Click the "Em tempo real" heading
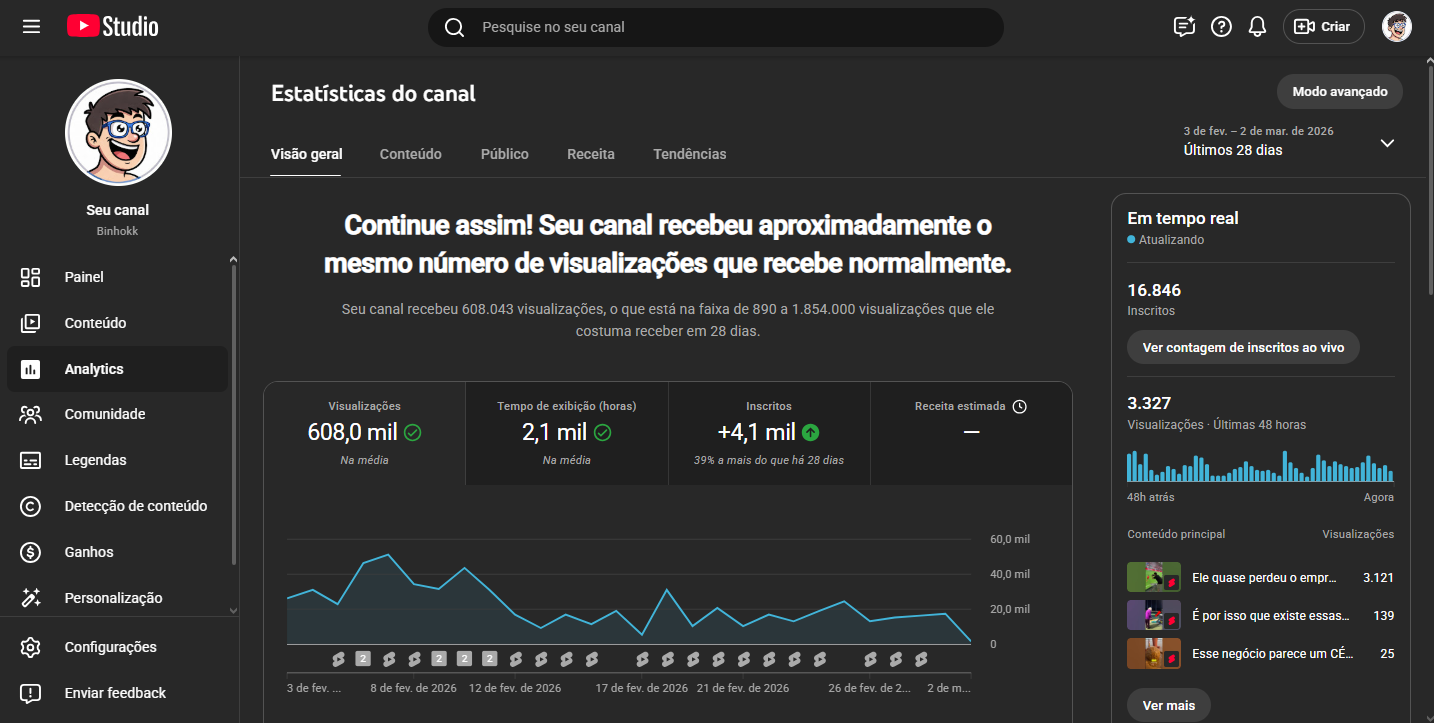The image size is (1434, 723). tap(1183, 218)
